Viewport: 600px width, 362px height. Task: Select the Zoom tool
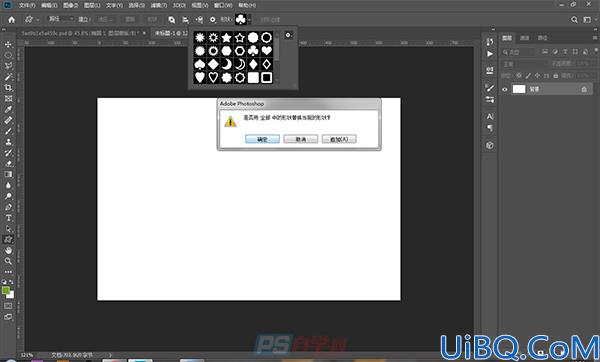tap(8, 261)
